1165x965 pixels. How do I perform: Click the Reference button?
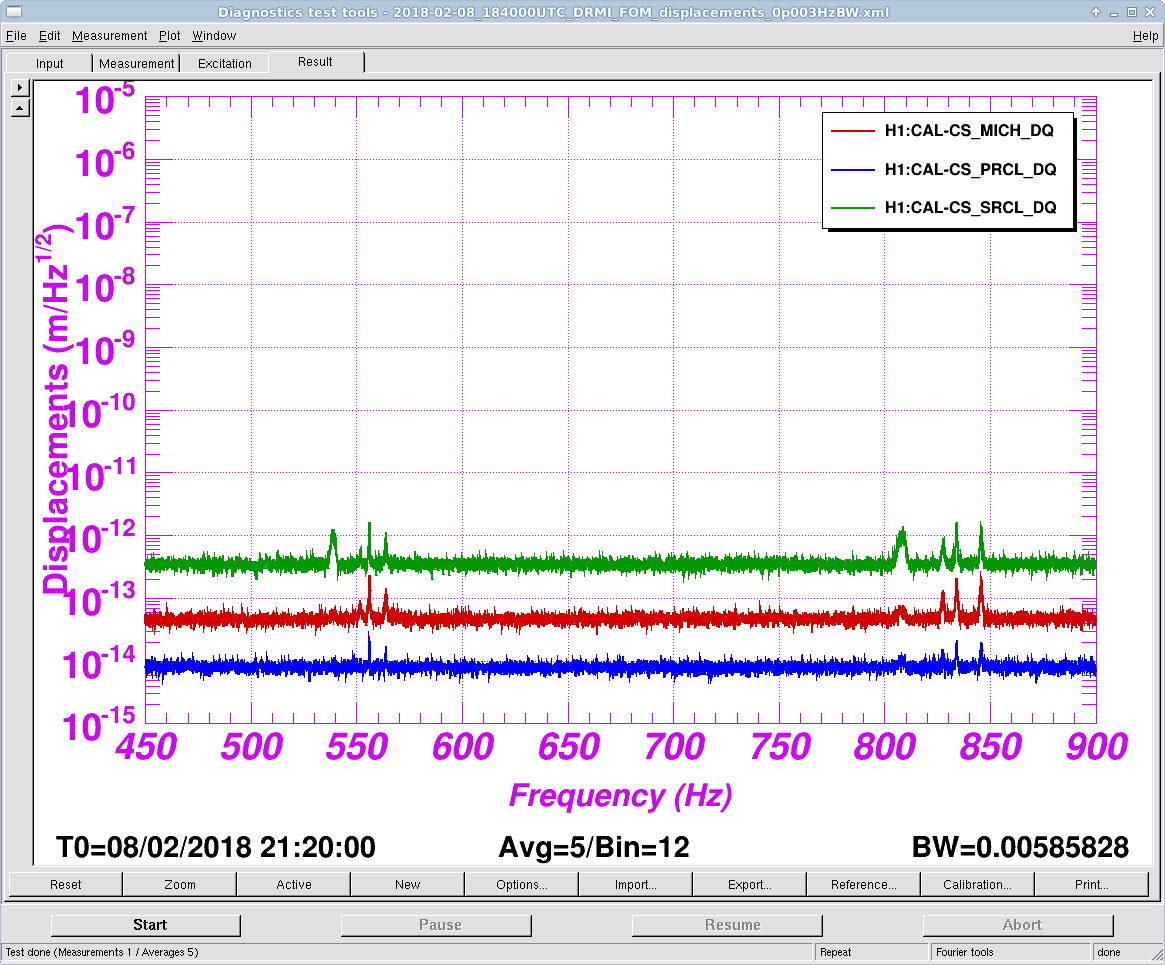pos(863,884)
